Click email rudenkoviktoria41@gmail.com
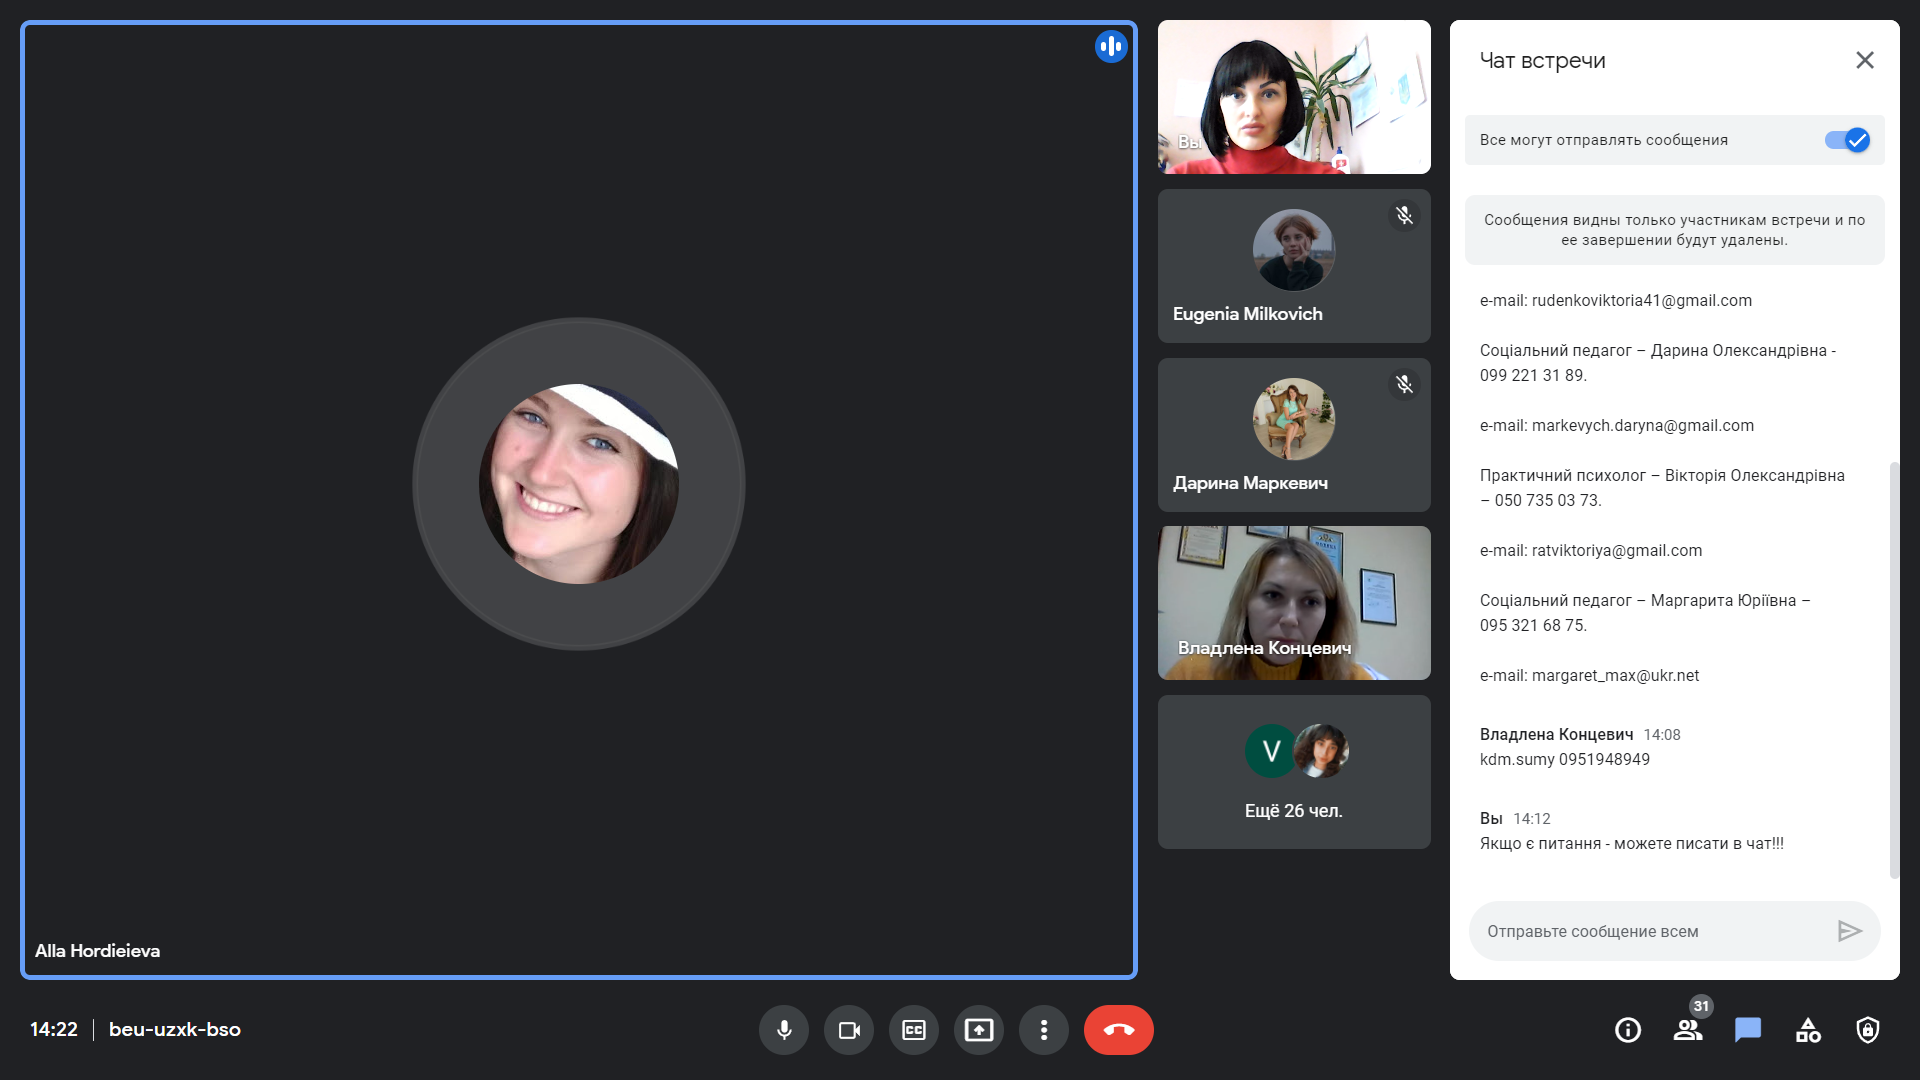 (x=1642, y=300)
